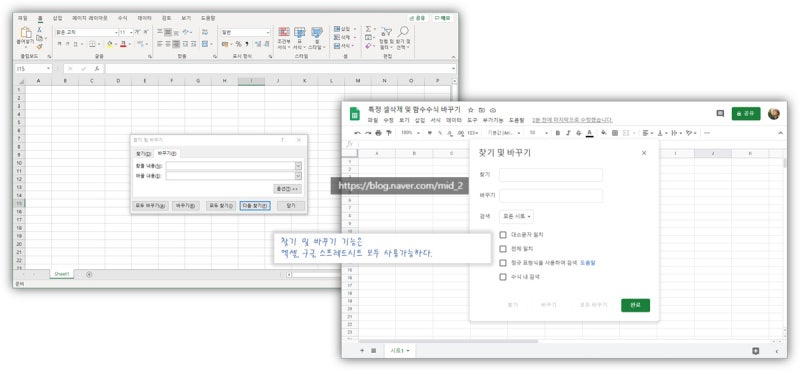Viewport: 800px width, 371px height.
Task: Expand the Excel Name Box dropdown
Action: [49, 68]
